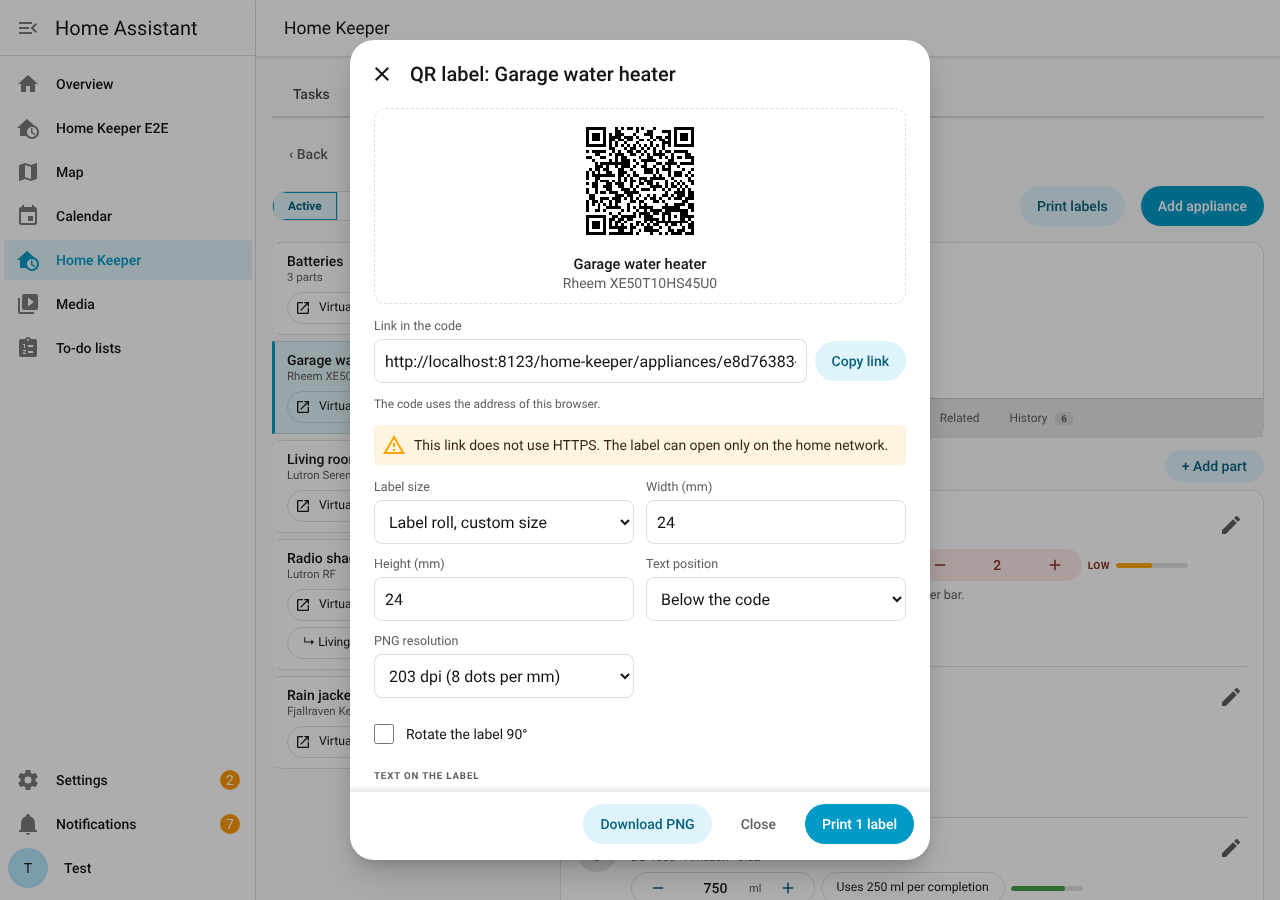Viewport: 1280px width, 900px height.
Task: Collapse the Home Assistant sidebar menu icon
Action: coord(28,28)
